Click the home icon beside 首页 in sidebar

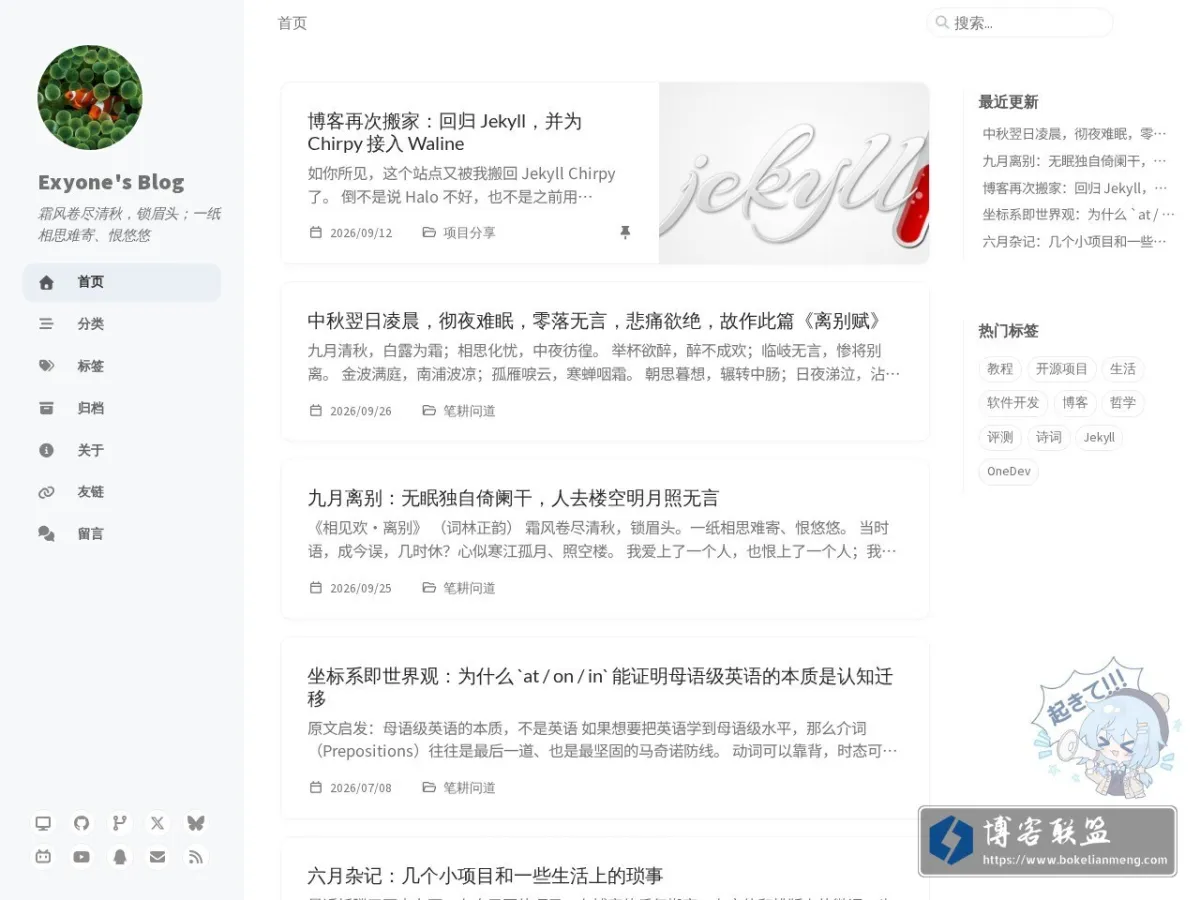46,283
